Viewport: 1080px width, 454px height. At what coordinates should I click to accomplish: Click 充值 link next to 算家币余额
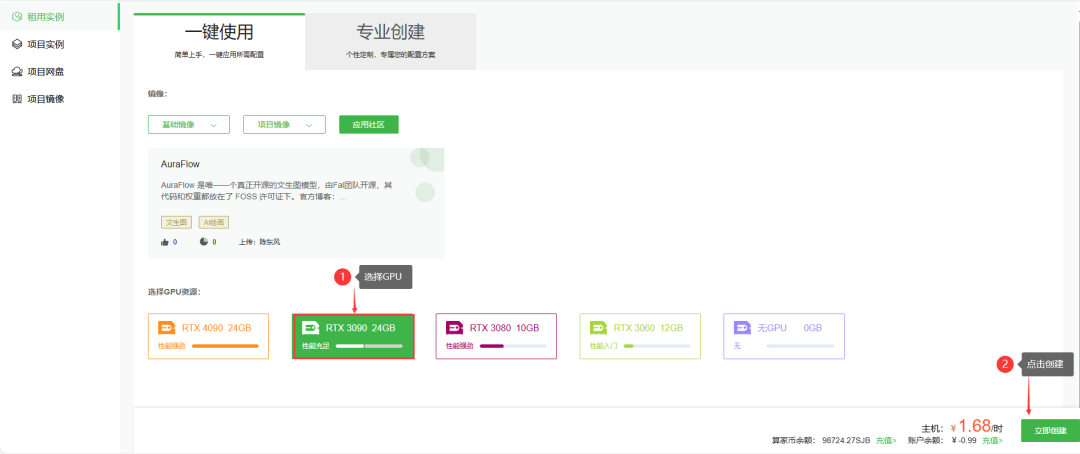point(886,440)
